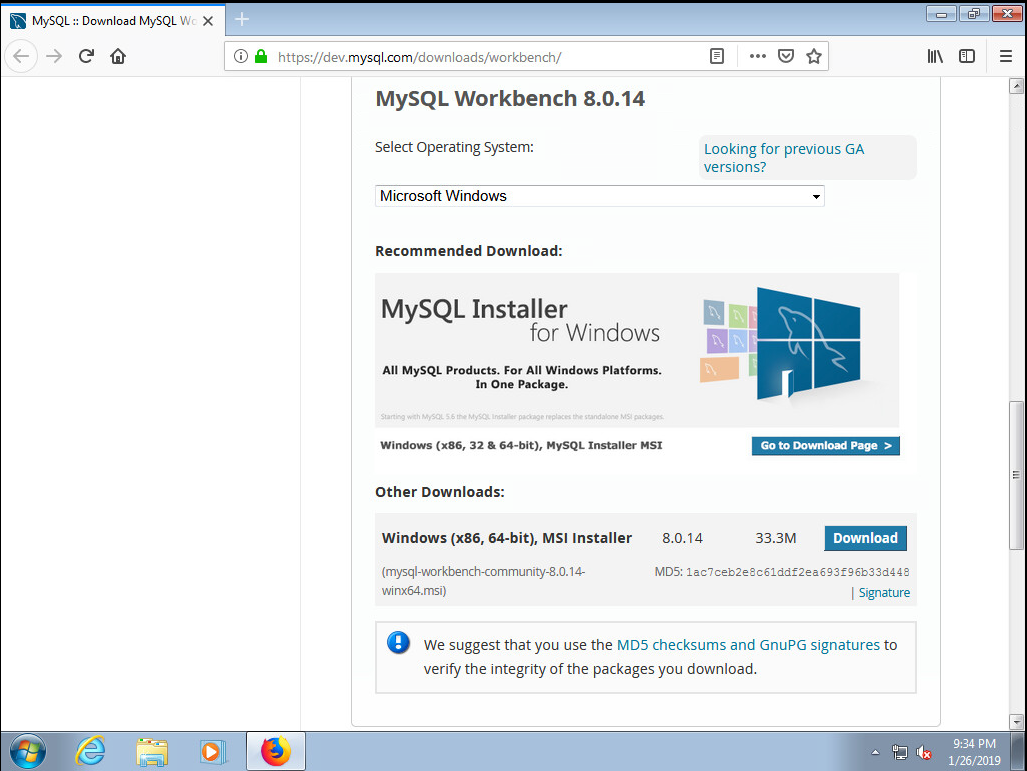Close the MySQL download tab
This screenshot has width=1027, height=771.
point(208,21)
